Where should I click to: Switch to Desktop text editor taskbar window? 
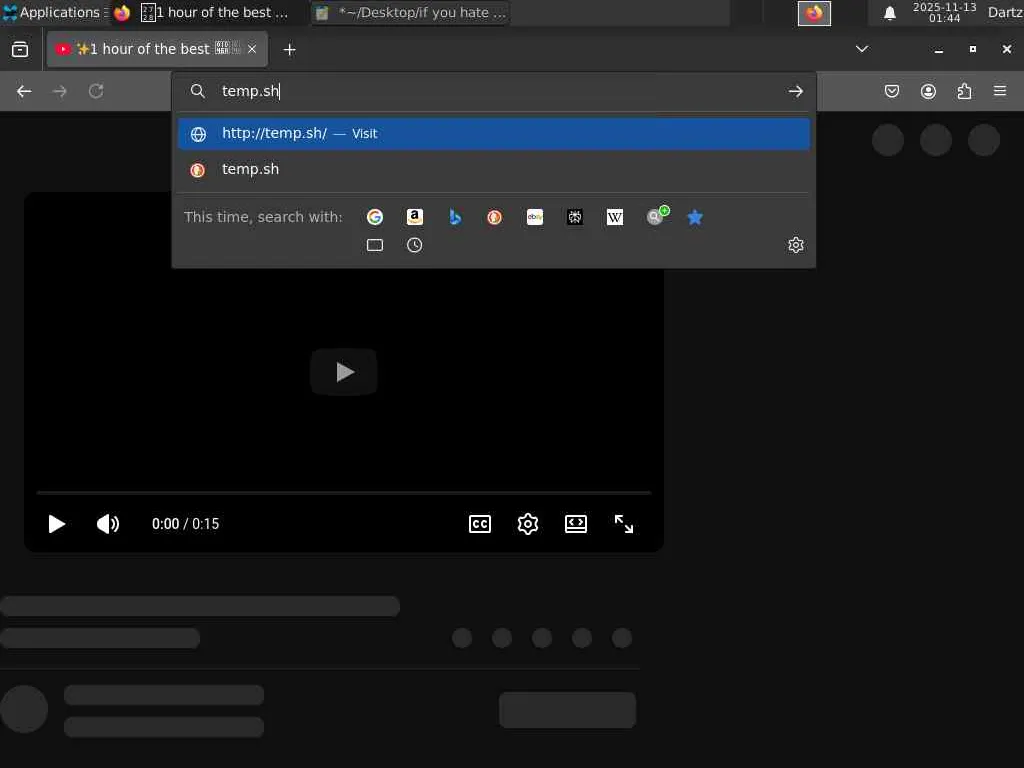(411, 12)
